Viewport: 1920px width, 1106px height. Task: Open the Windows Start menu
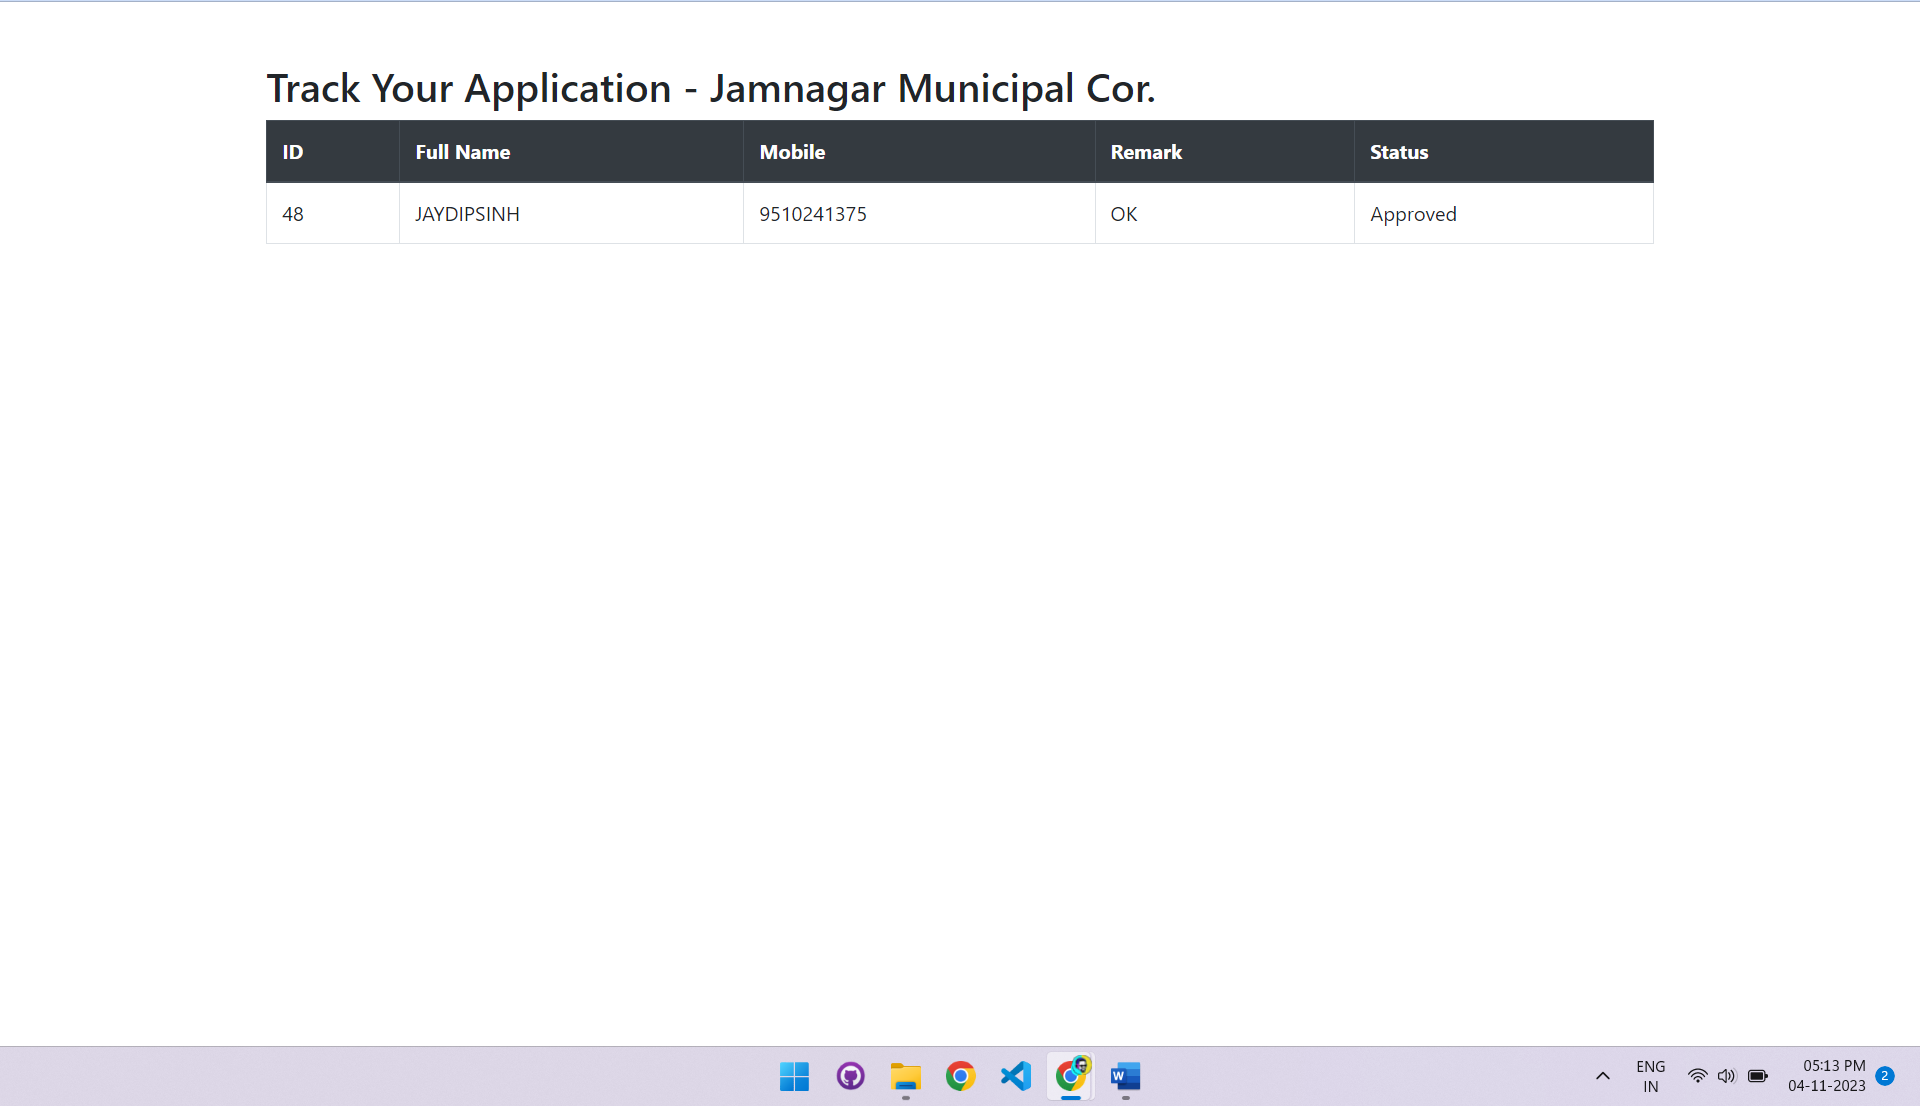[x=794, y=1077]
